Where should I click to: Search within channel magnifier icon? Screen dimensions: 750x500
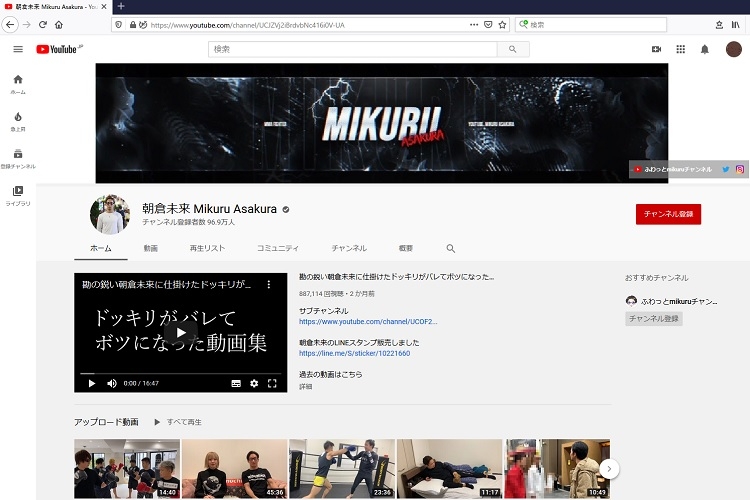click(451, 248)
